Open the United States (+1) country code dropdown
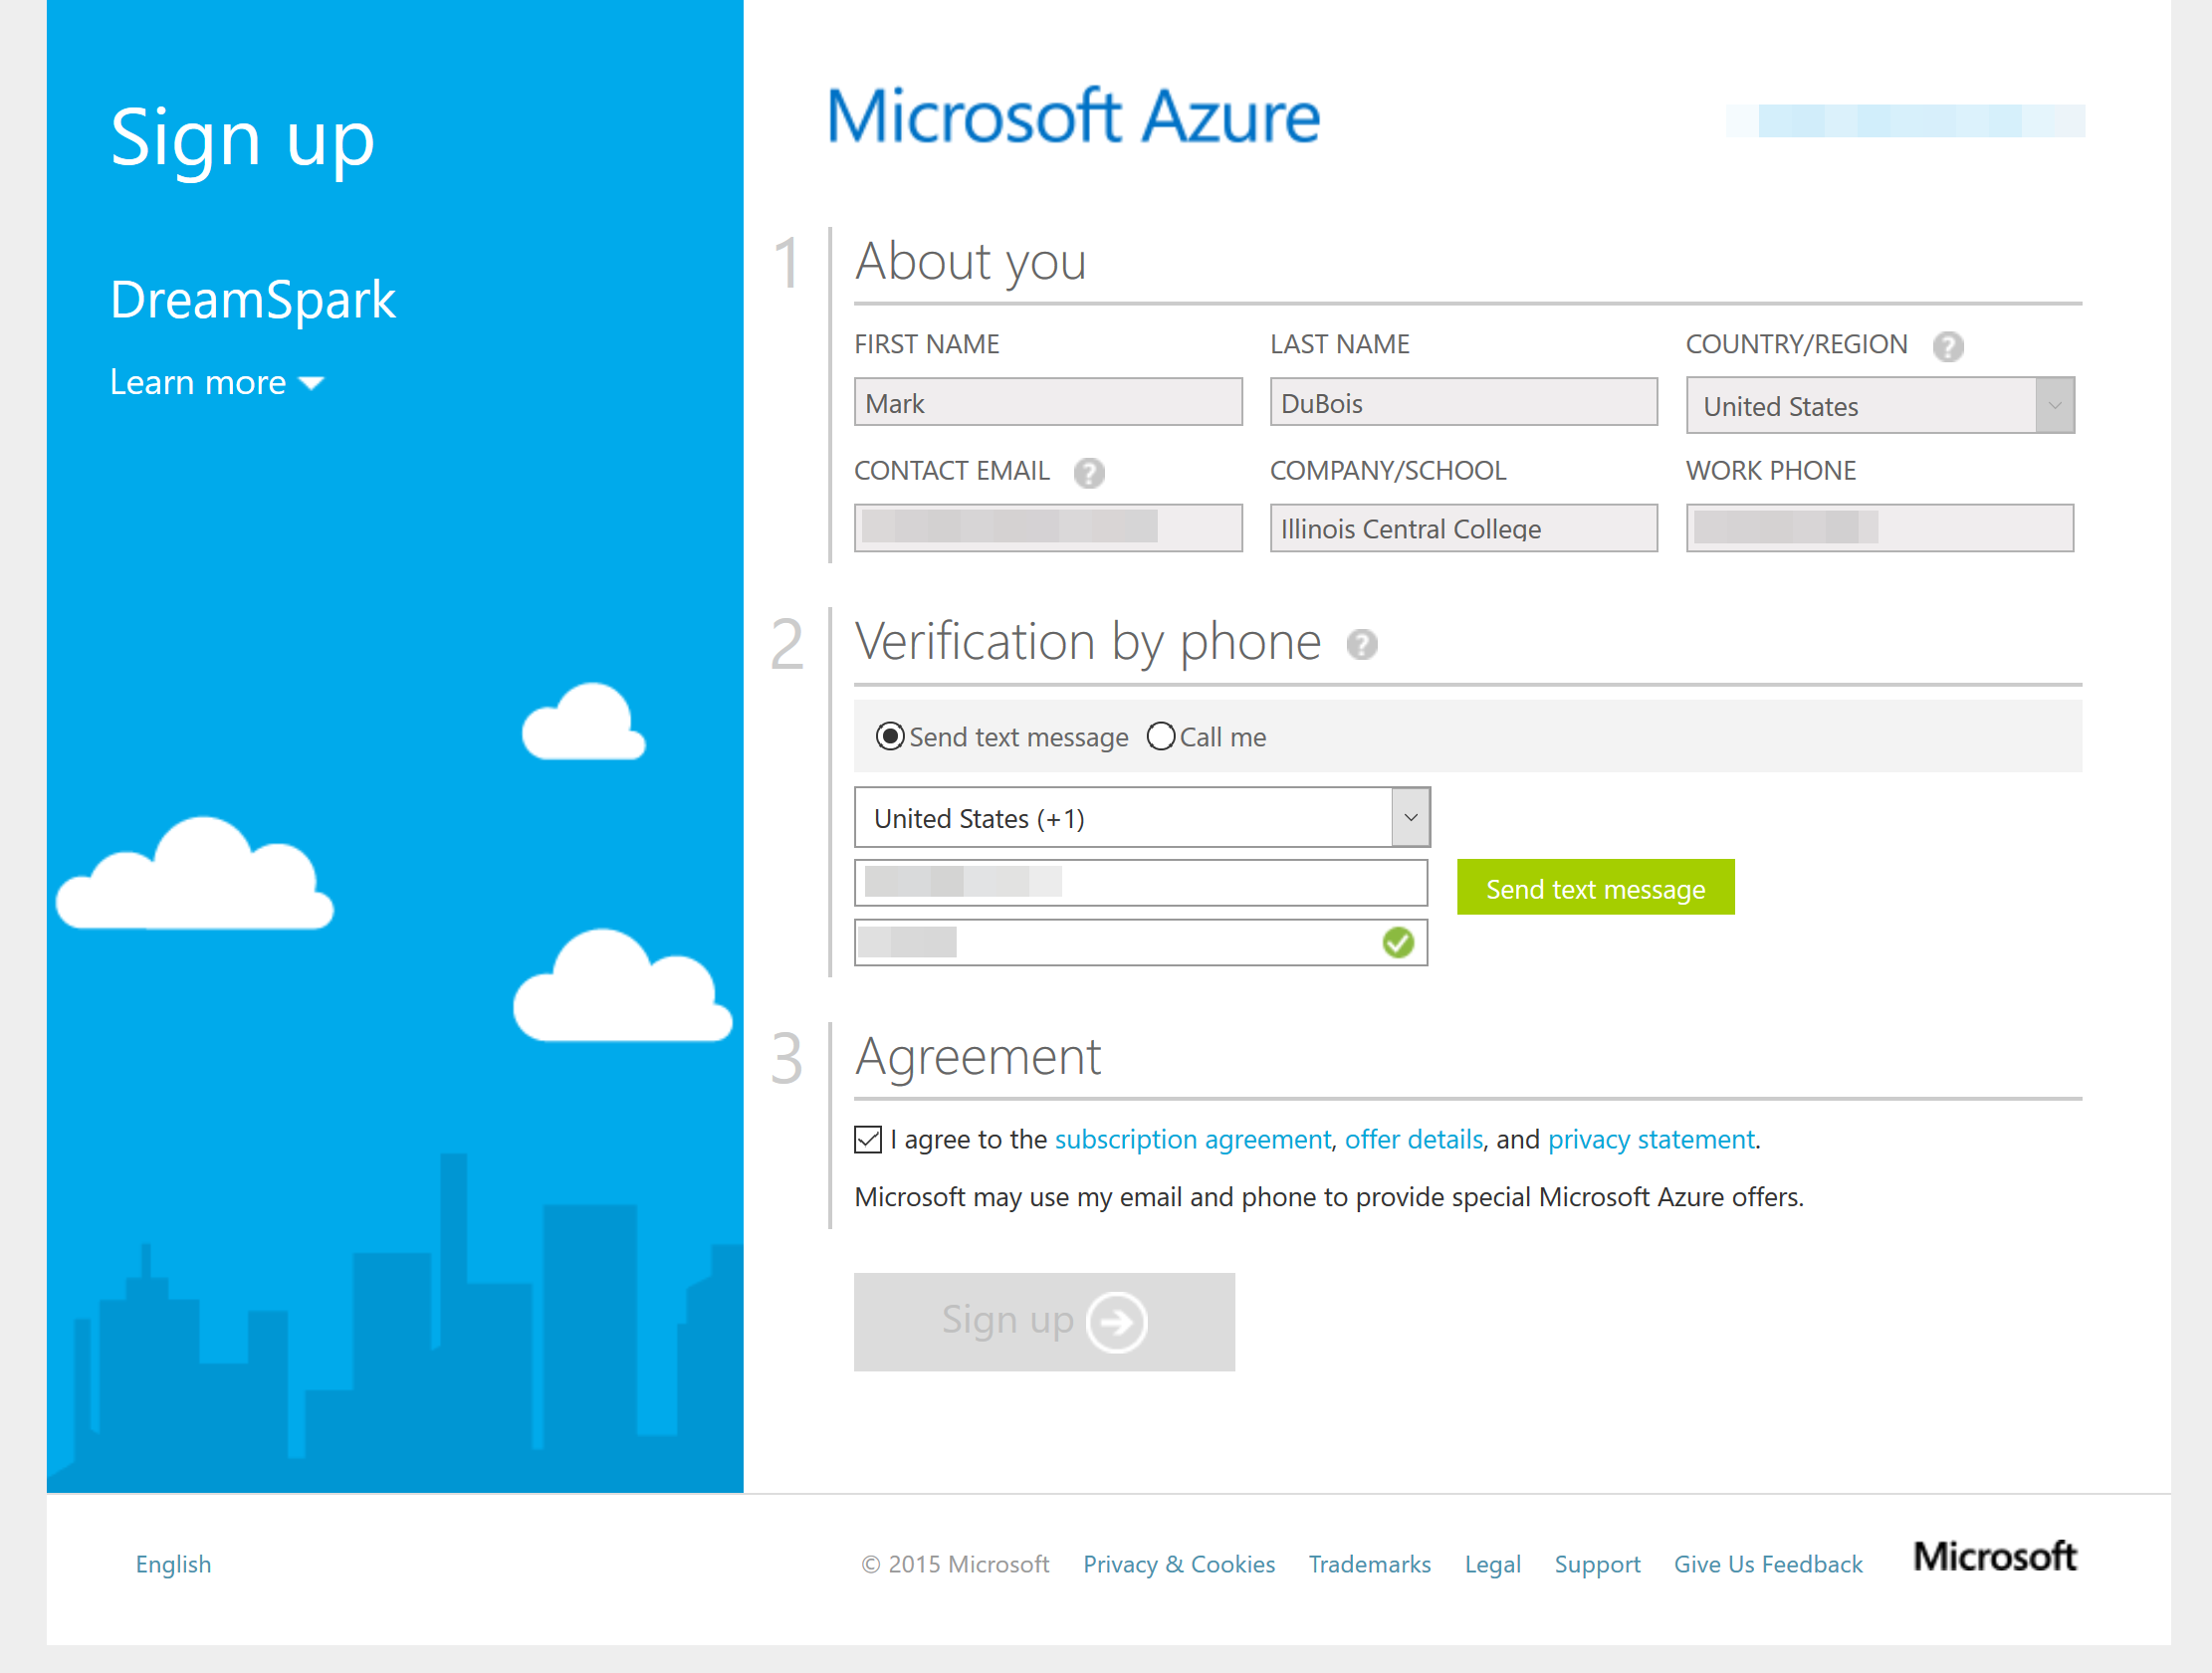 point(1142,817)
